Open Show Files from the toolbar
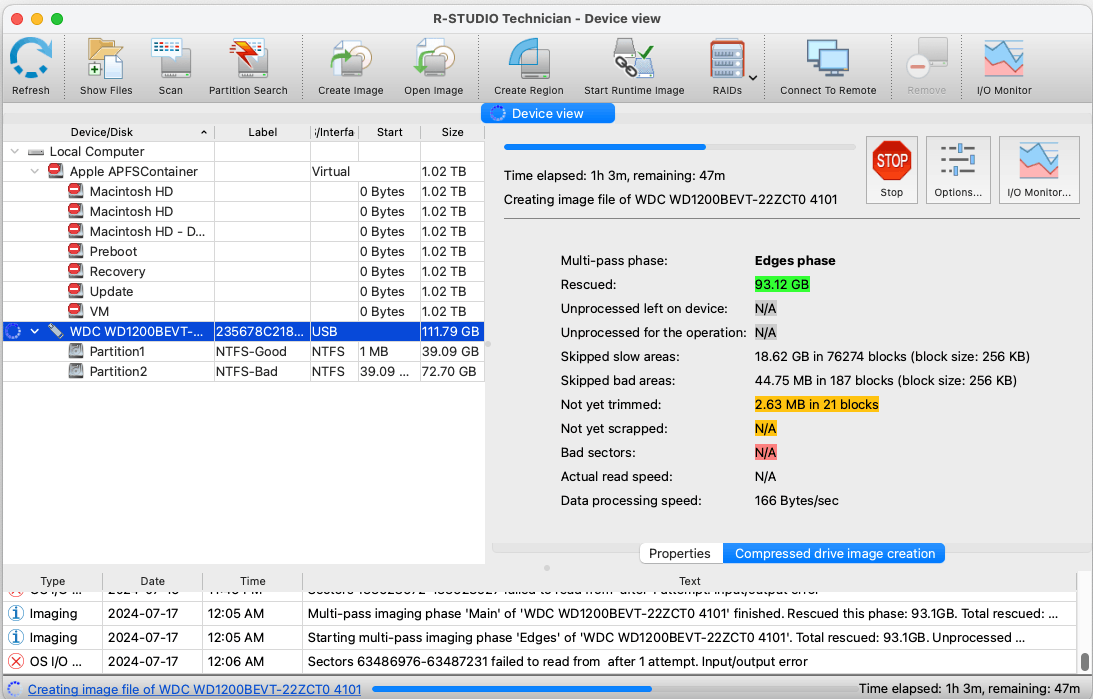This screenshot has height=699, width=1093. click(106, 67)
